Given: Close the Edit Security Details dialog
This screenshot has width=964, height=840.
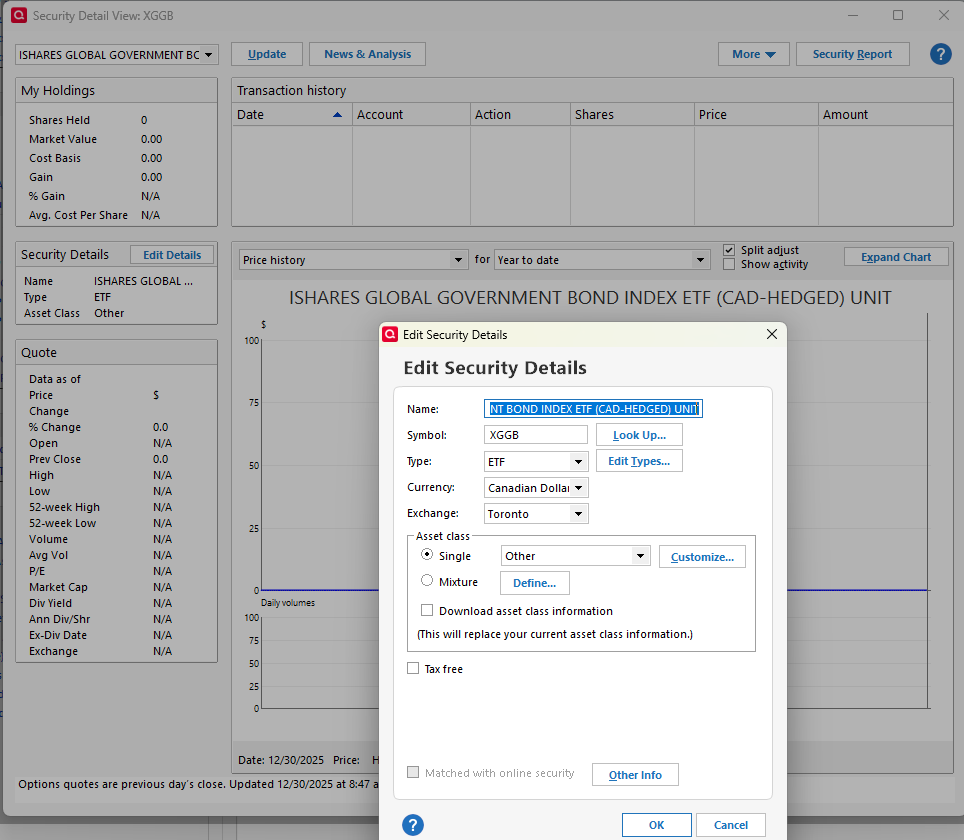Looking at the screenshot, I should tap(771, 334).
